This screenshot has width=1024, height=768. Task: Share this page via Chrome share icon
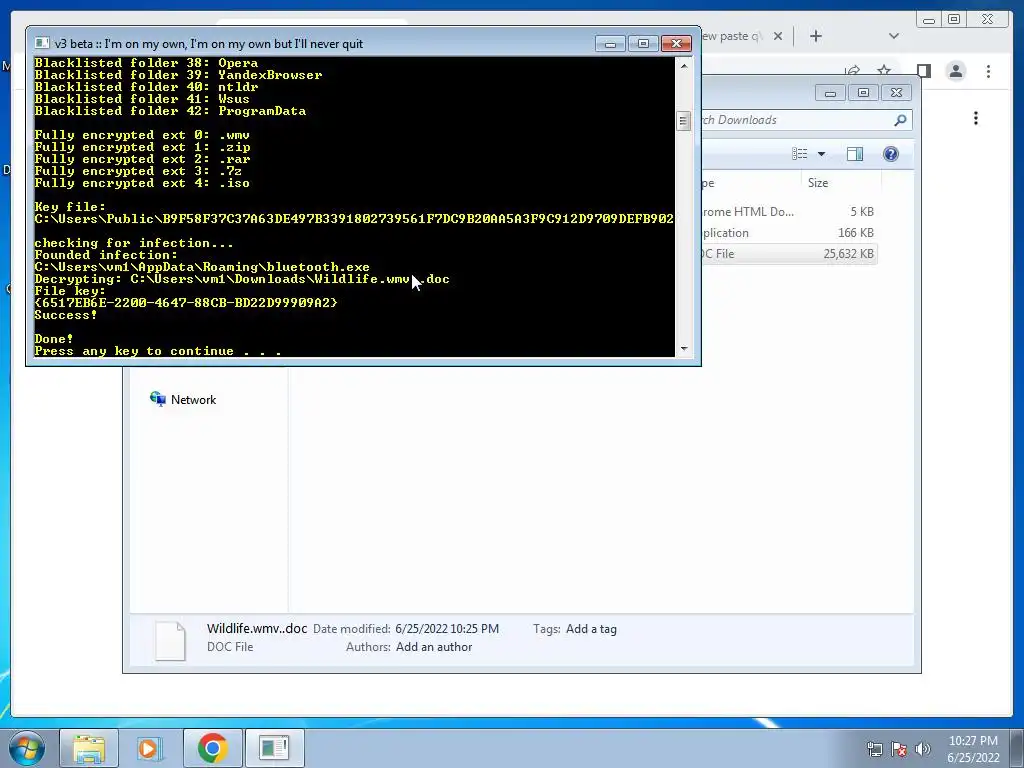click(852, 70)
